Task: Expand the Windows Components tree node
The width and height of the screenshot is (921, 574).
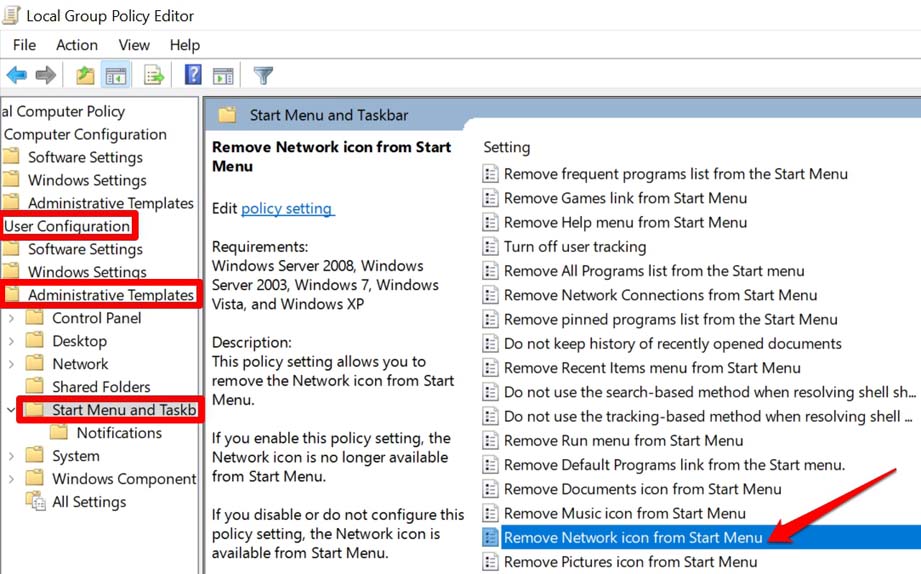Action: 11,479
